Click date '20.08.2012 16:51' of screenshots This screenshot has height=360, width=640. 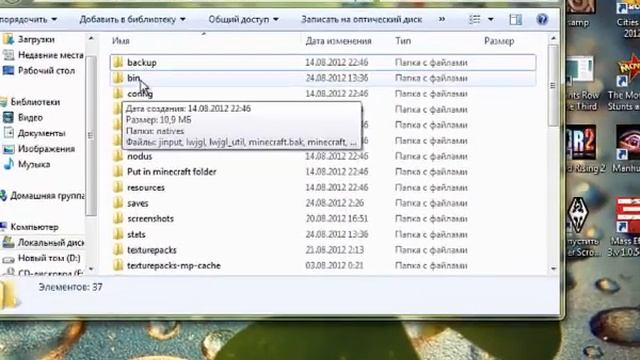click(x=337, y=219)
